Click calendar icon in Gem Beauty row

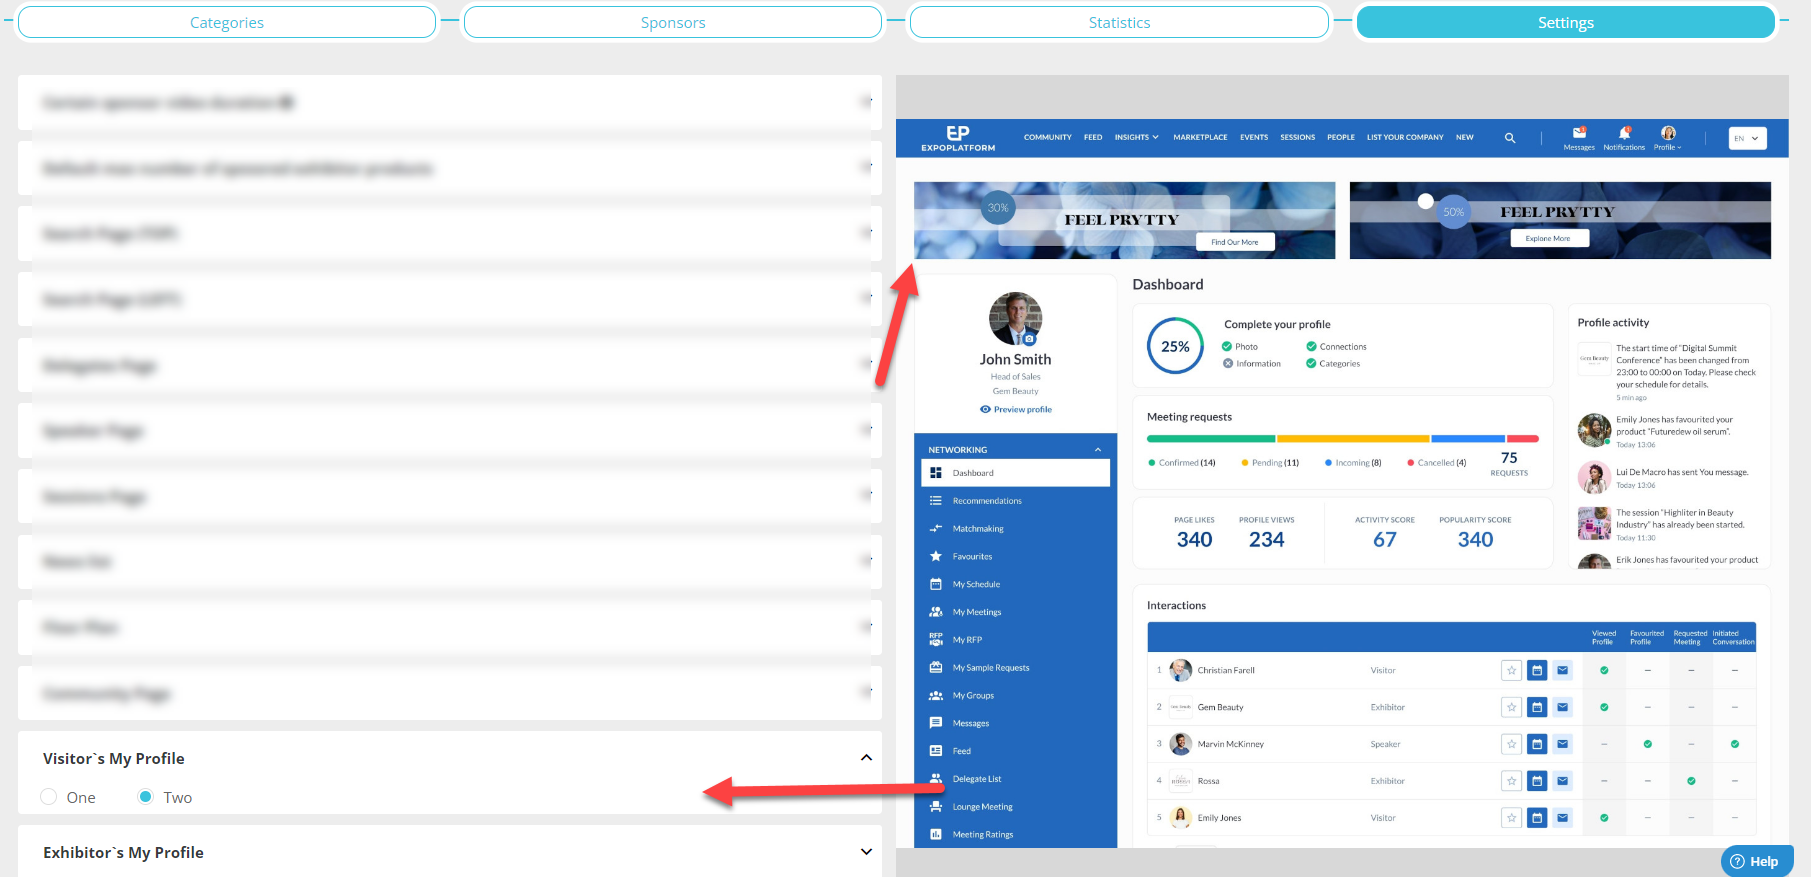pos(1537,707)
